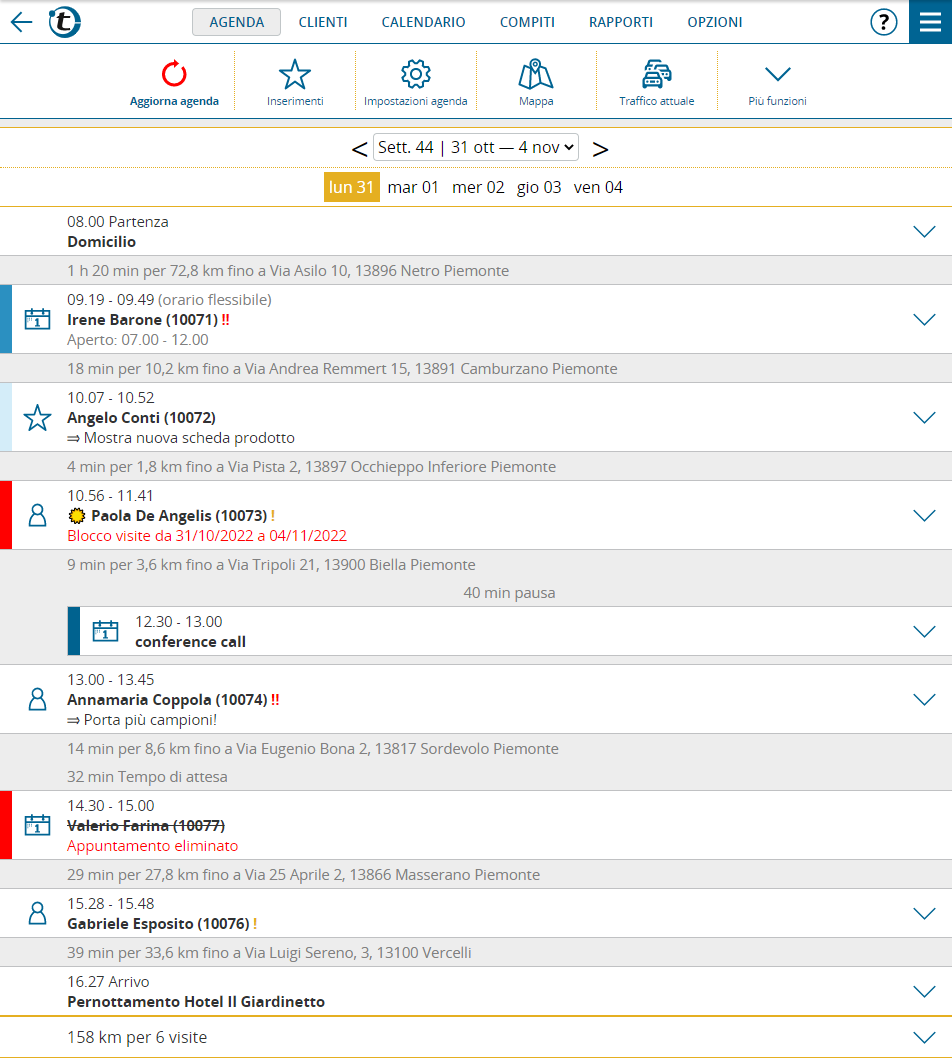Click person icon beside Gabriele Esposito

coord(37,913)
